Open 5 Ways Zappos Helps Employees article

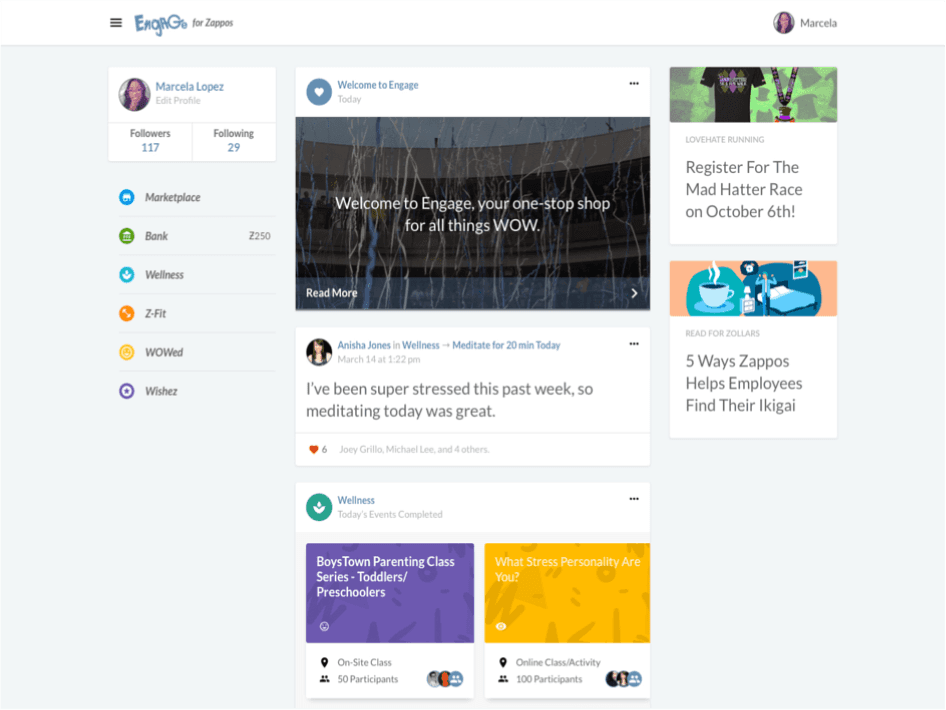pyautogui.click(x=743, y=383)
